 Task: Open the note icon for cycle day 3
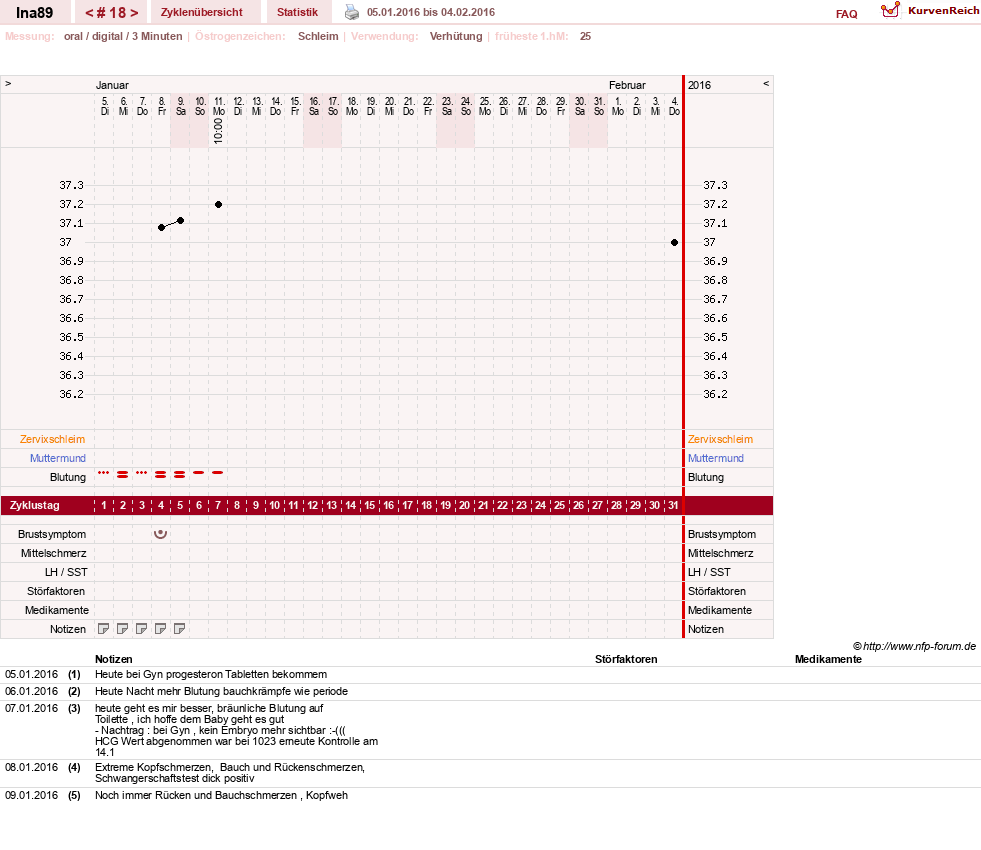tap(142, 629)
